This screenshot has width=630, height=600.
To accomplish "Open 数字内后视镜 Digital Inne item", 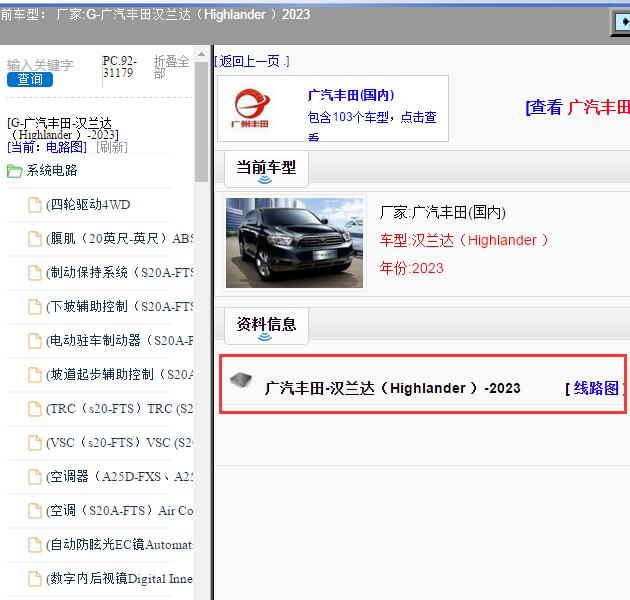I will pos(119,579).
